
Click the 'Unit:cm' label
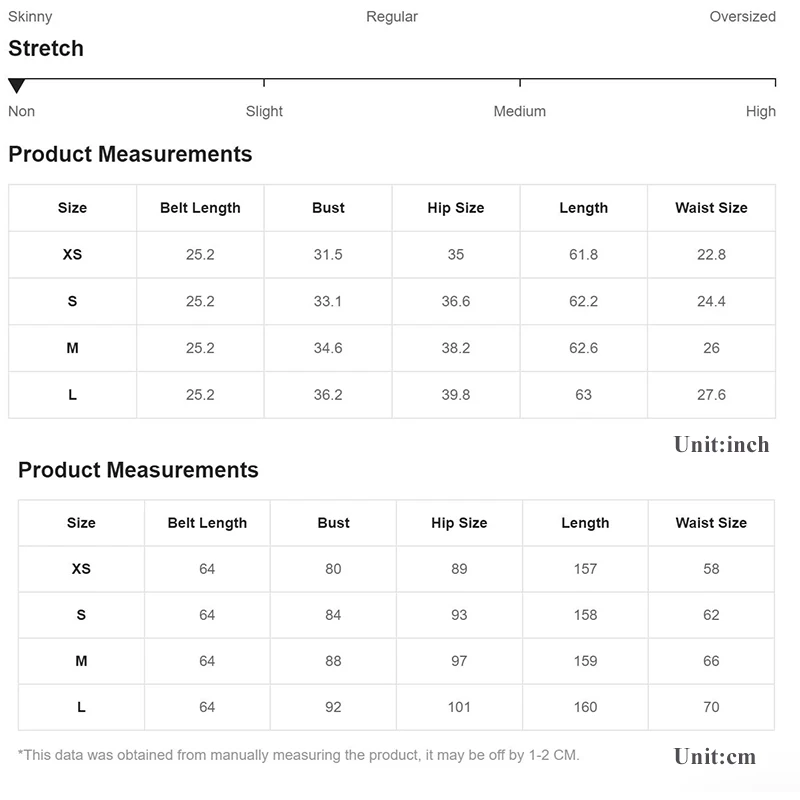714,756
